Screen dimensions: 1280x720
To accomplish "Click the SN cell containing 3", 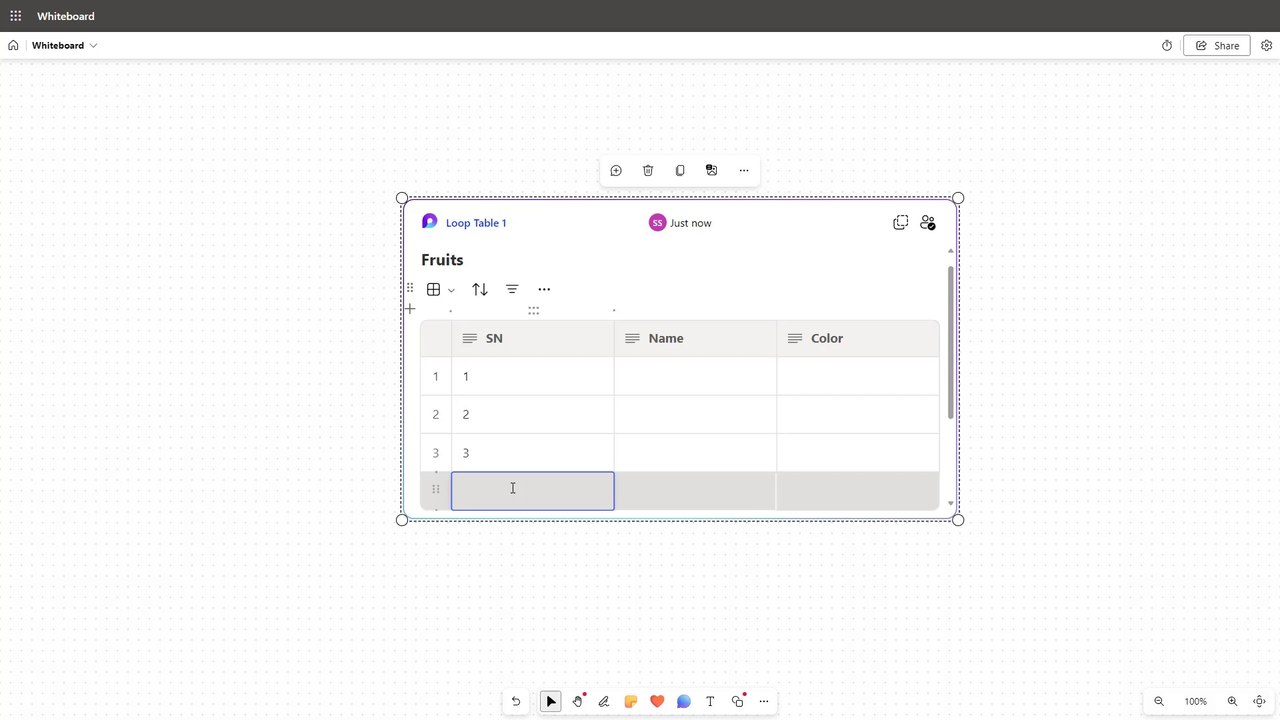I will click(x=533, y=453).
